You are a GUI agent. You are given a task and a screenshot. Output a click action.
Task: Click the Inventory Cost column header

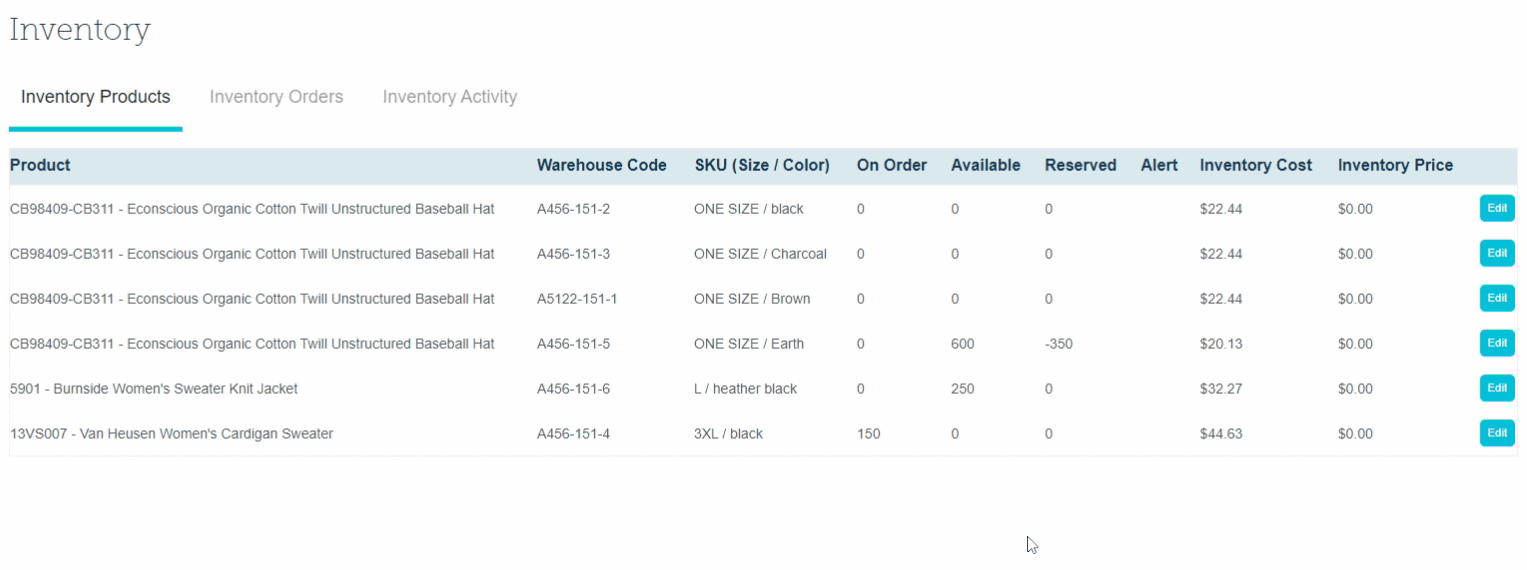(1255, 165)
